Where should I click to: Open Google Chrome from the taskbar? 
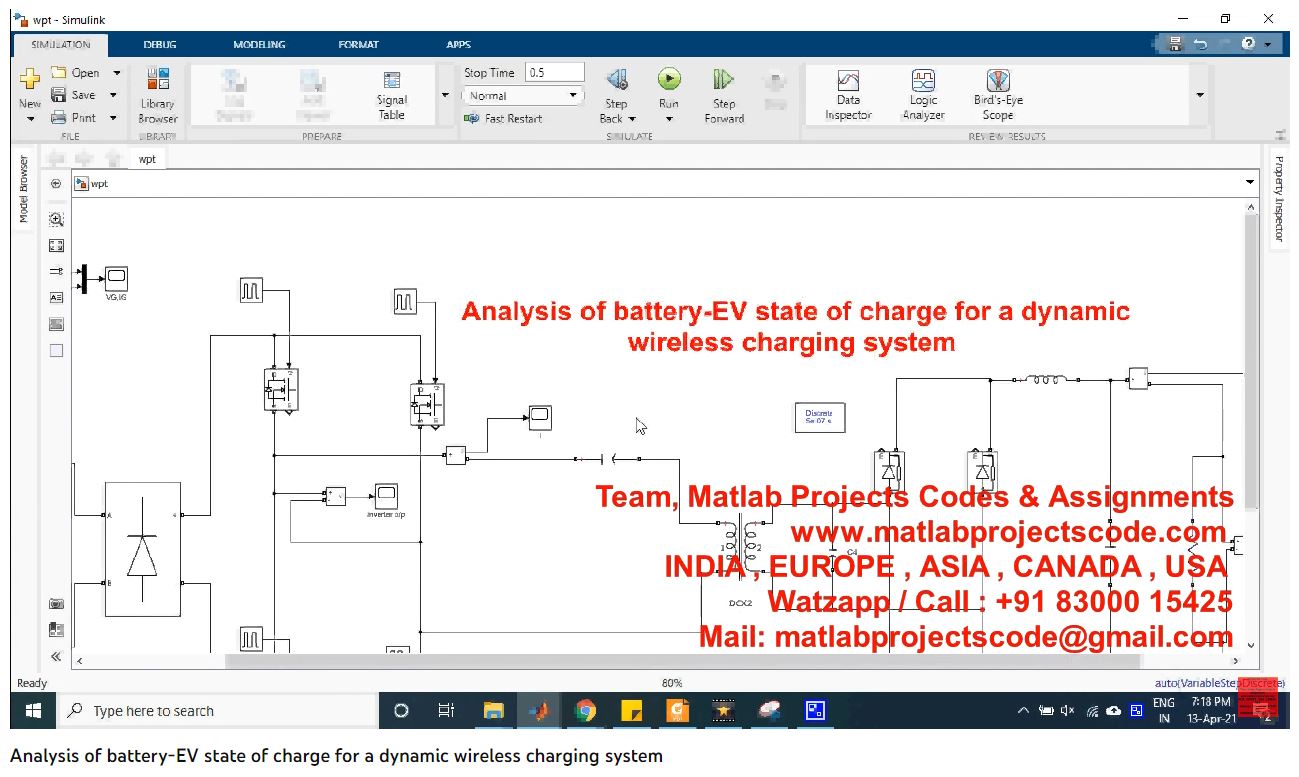(x=586, y=711)
